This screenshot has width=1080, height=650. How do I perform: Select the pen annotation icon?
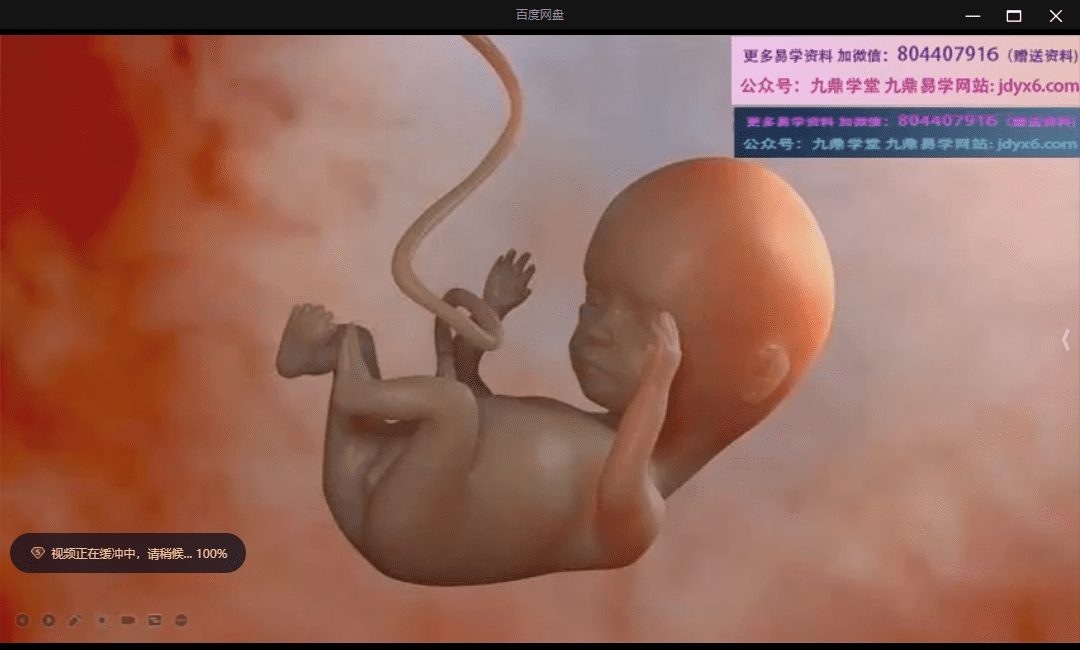[75, 620]
